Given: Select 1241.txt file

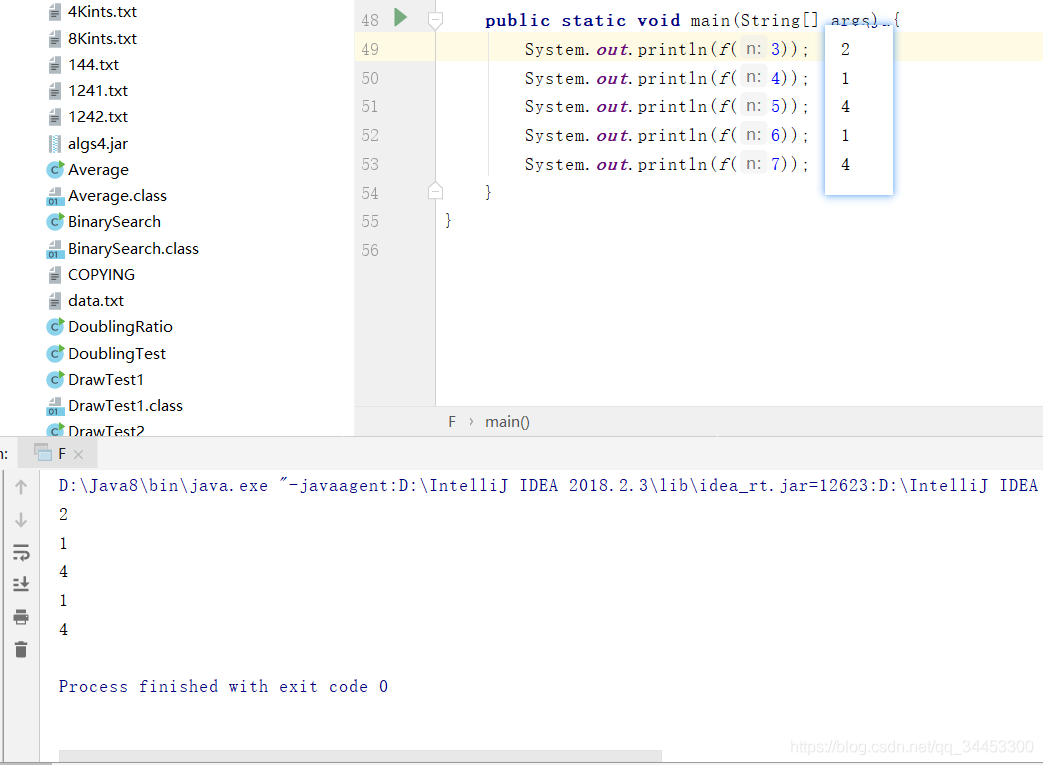Looking at the screenshot, I should pyautogui.click(x=98, y=90).
